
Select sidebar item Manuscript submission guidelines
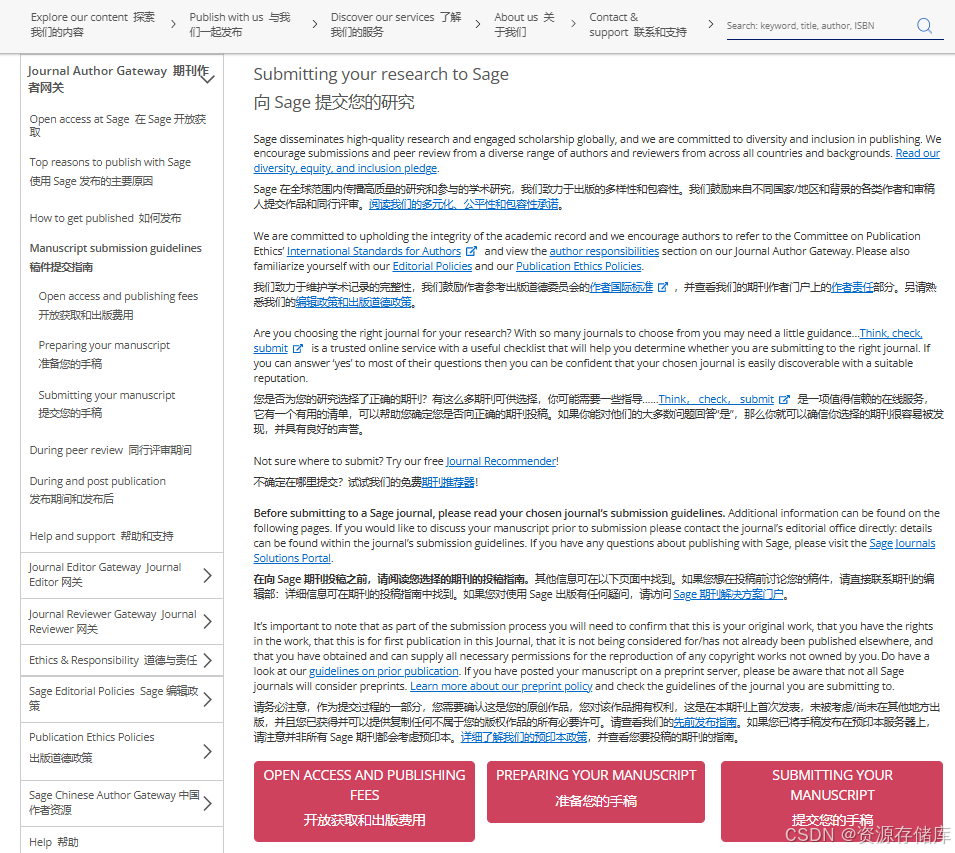click(115, 257)
